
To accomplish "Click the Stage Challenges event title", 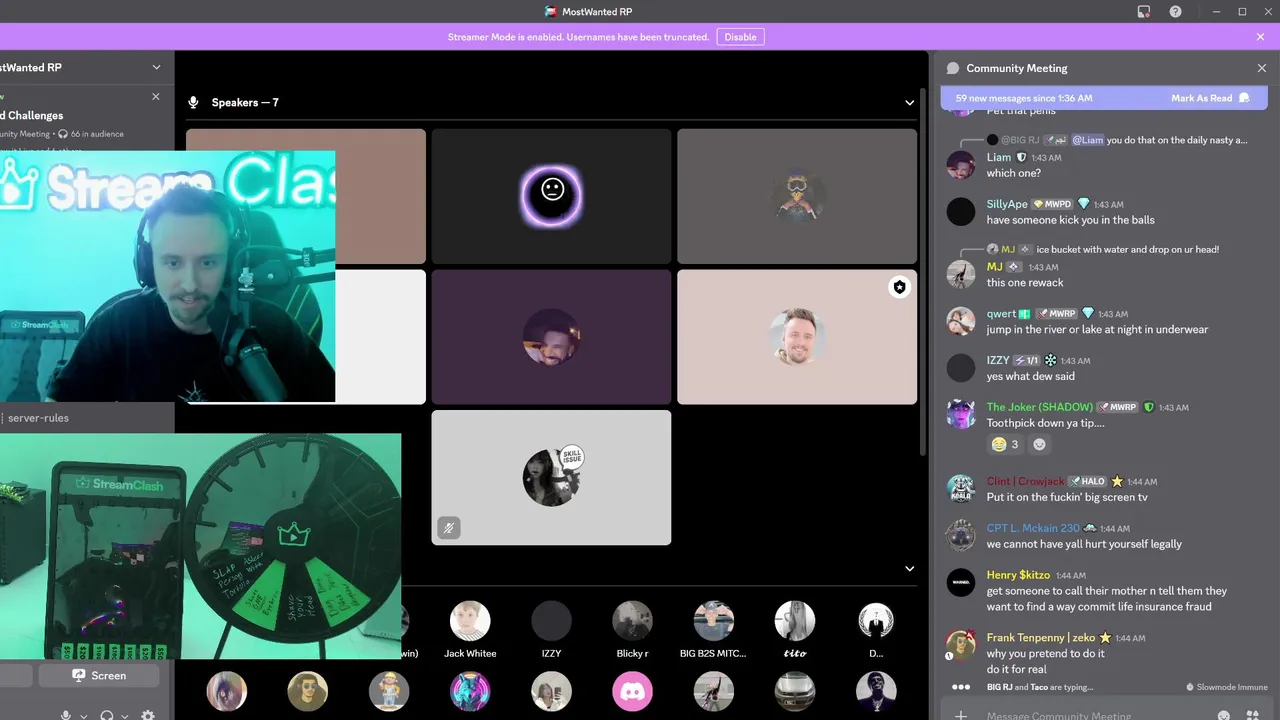I will pos(32,116).
